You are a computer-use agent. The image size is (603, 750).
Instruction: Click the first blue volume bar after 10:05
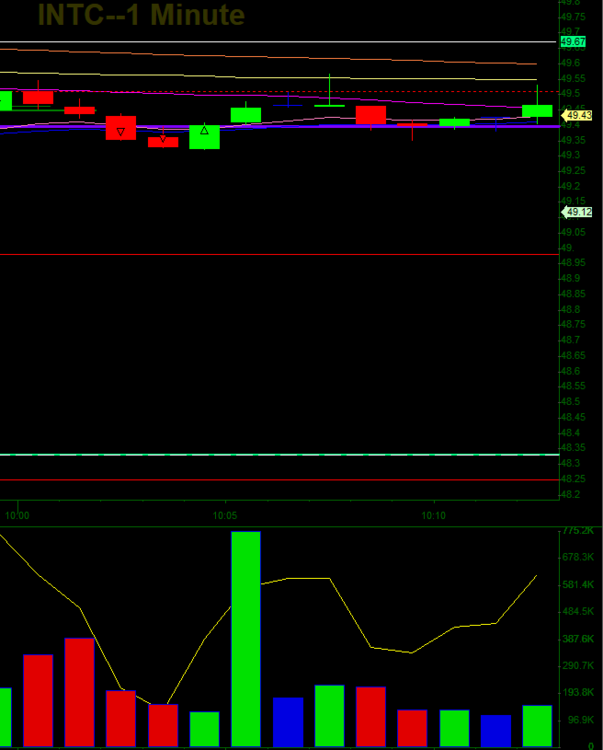pos(288,721)
